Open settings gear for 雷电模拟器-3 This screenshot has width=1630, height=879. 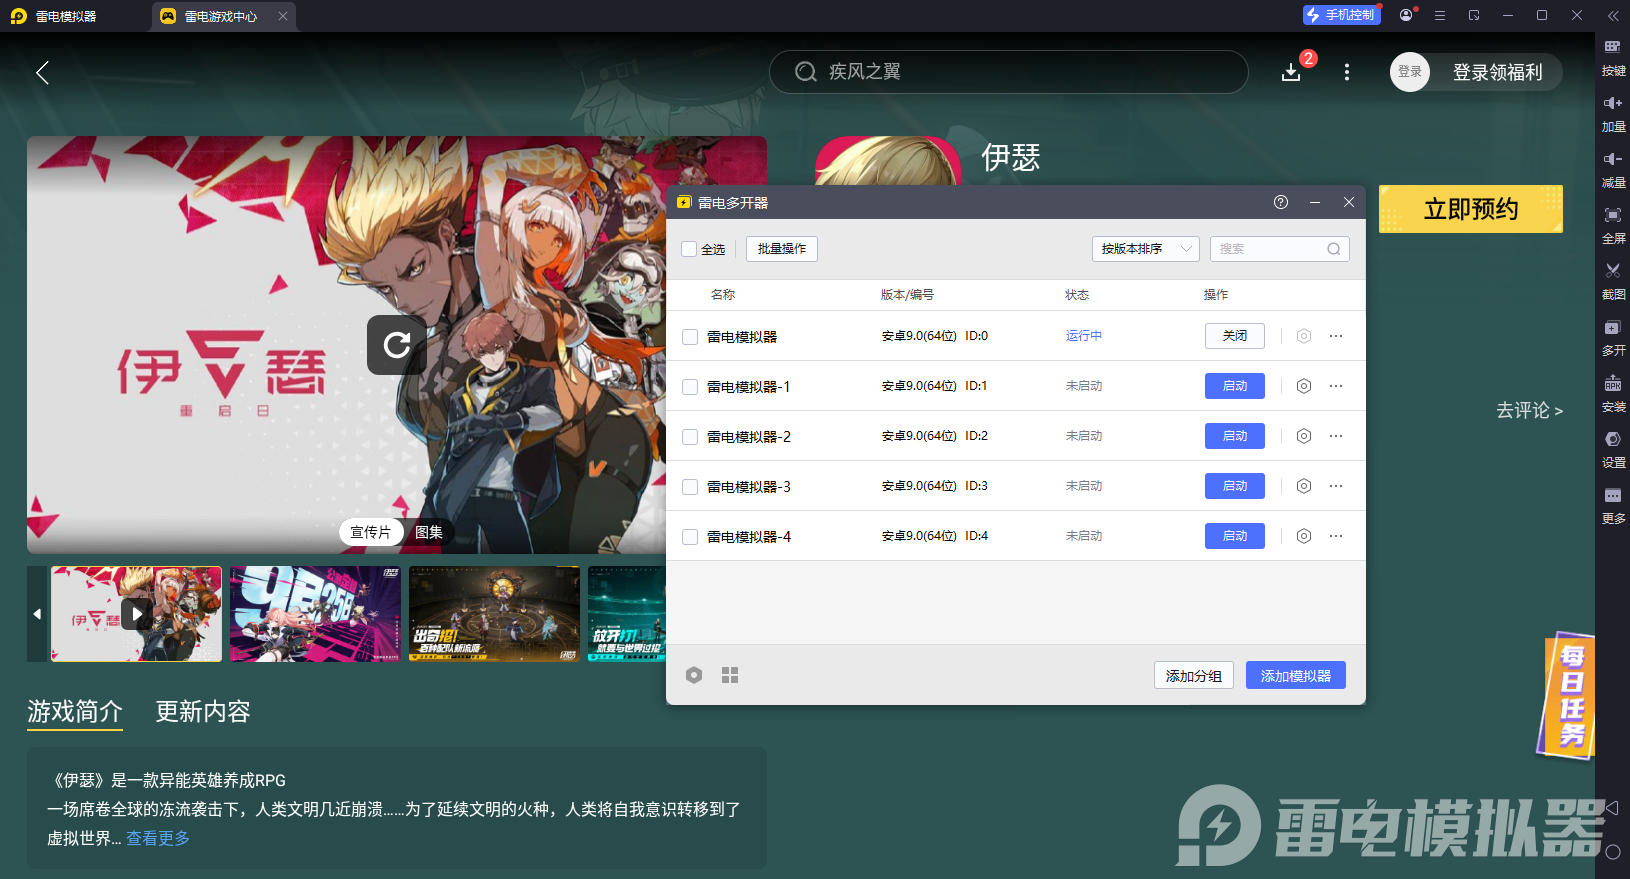[x=1304, y=486]
